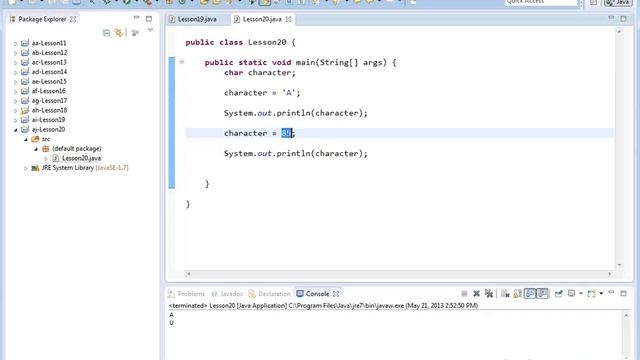Click the Quick Access search field

[541, 2]
